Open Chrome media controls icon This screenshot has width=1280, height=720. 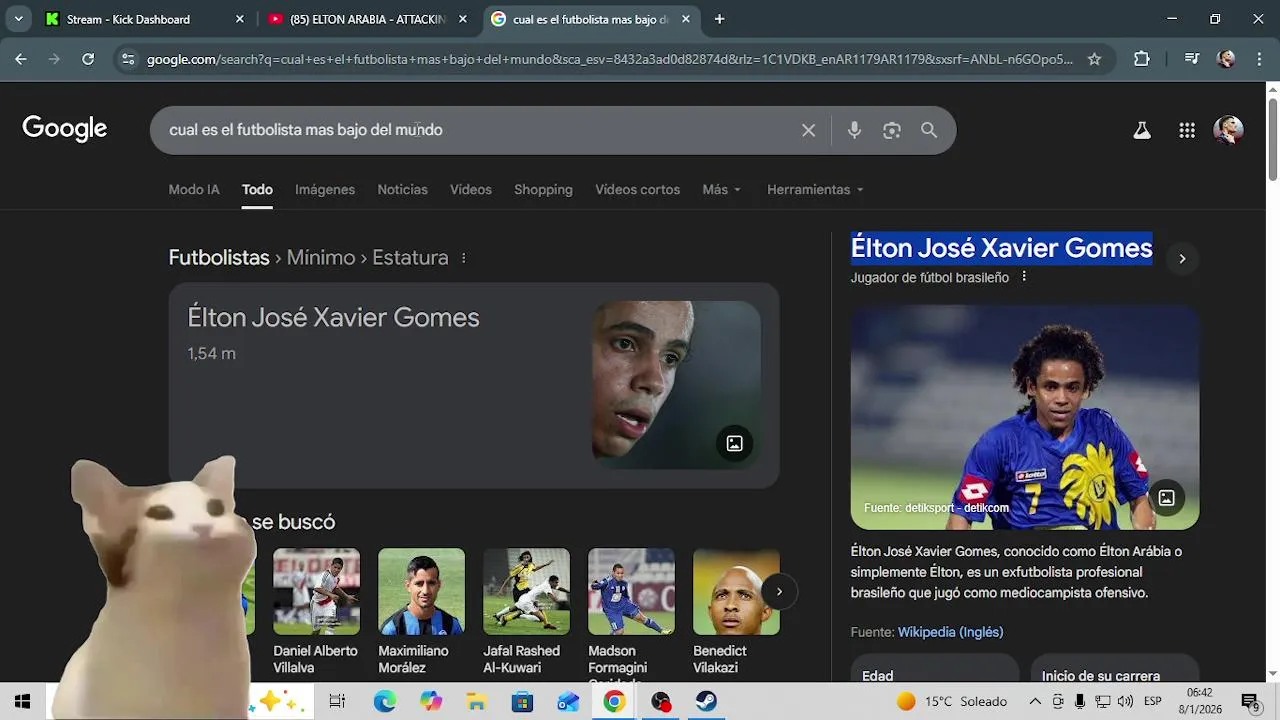1191,59
